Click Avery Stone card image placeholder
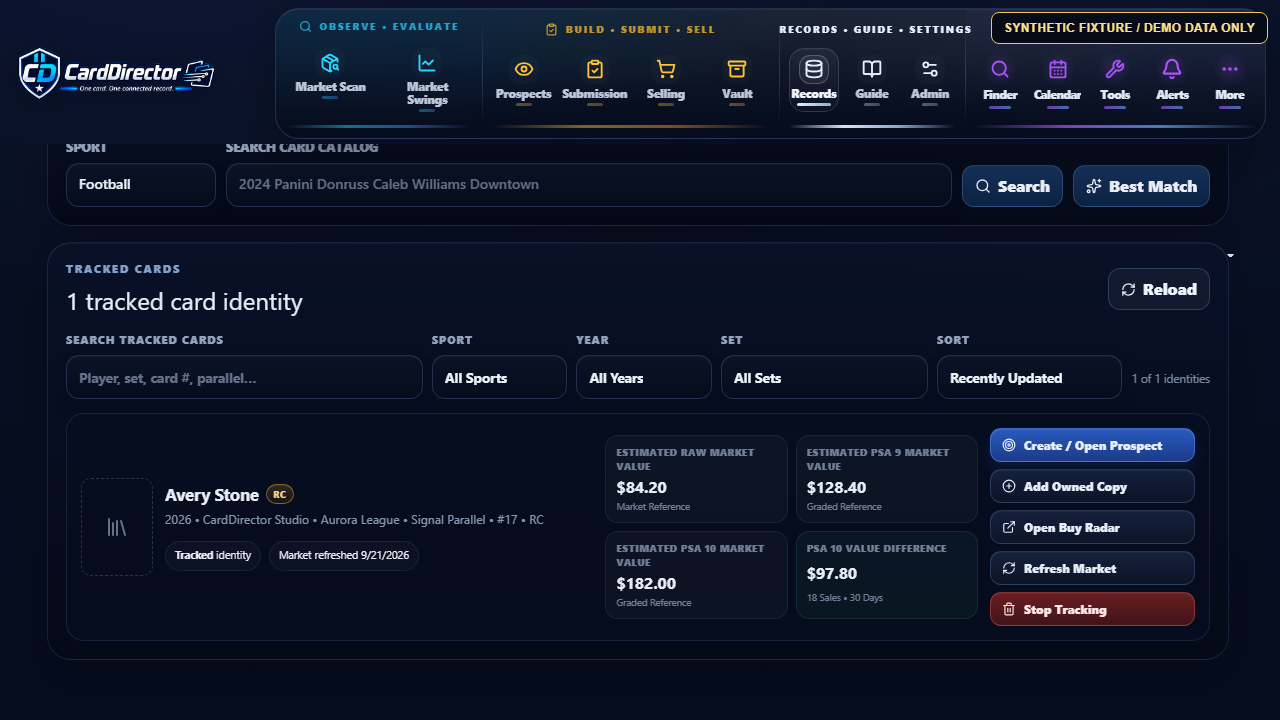Image resolution: width=1280 pixels, height=720 pixels. (117, 527)
